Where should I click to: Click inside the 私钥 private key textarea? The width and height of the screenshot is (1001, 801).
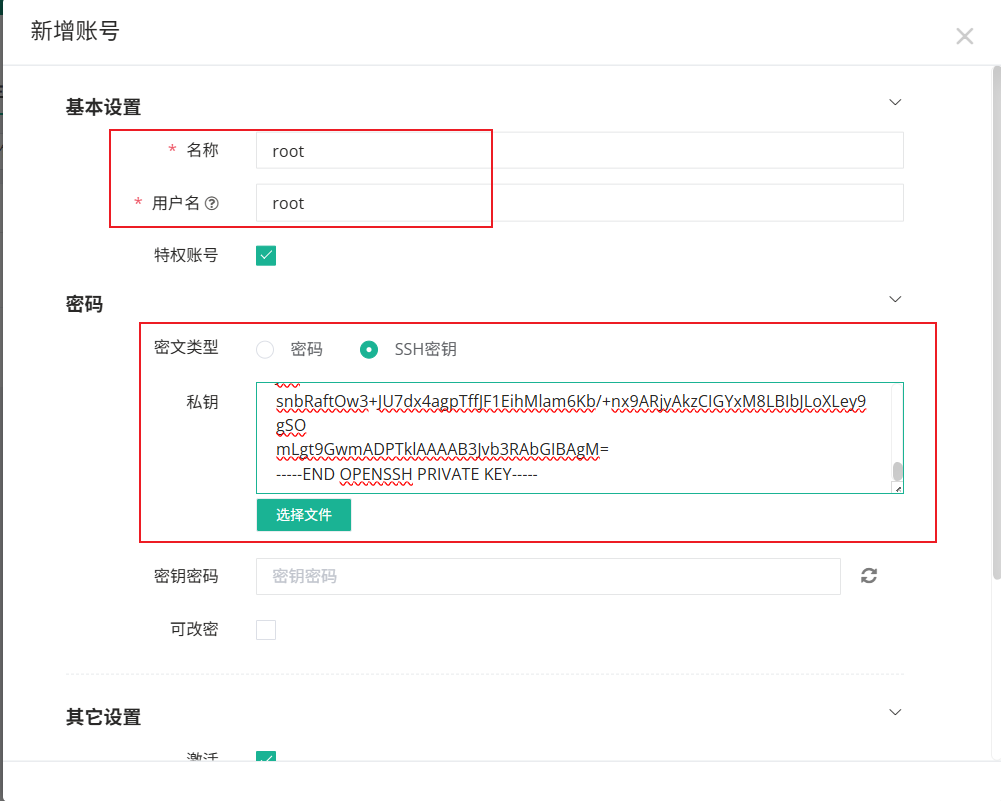(570, 437)
